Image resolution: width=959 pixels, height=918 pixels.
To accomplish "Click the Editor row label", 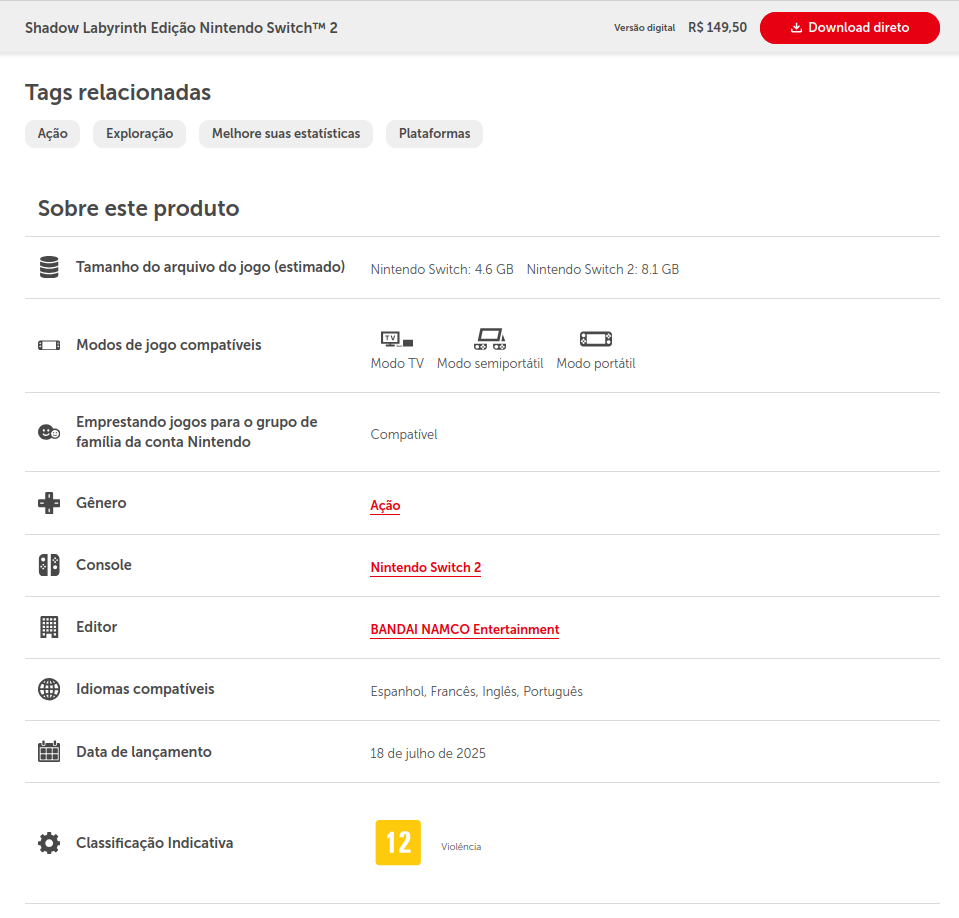I will pyautogui.click(x=97, y=627).
